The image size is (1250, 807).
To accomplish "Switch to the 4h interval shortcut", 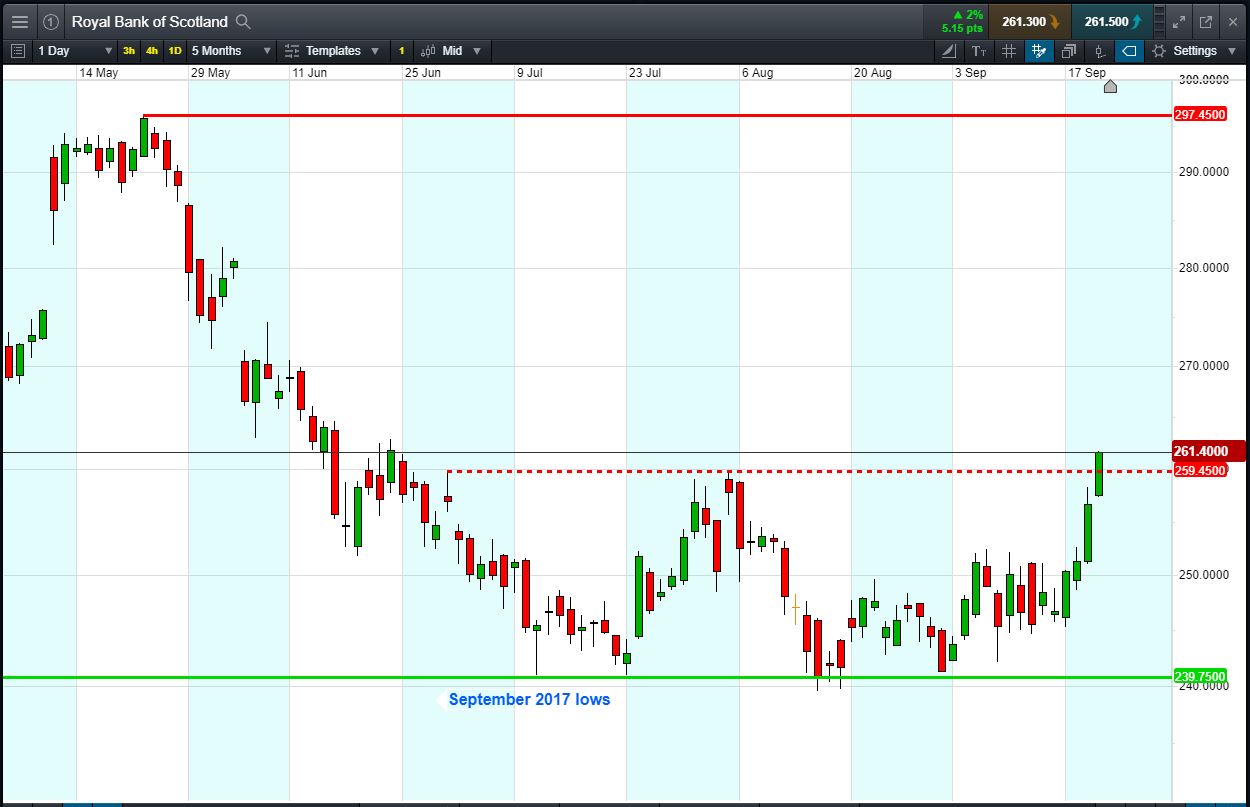I will [152, 51].
